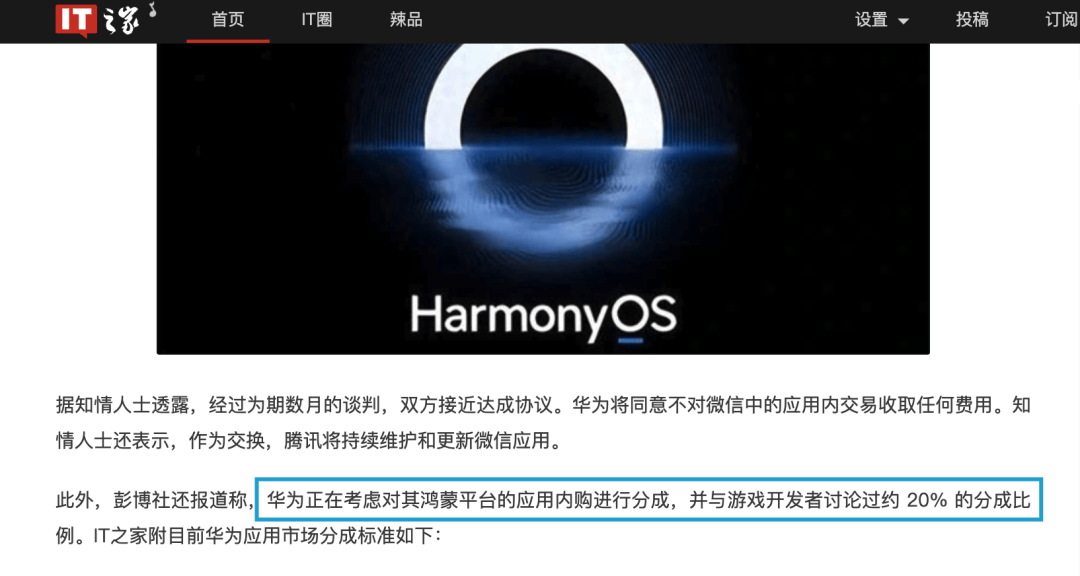Go to the 辣品 section
1080x576 pixels.
406,20
